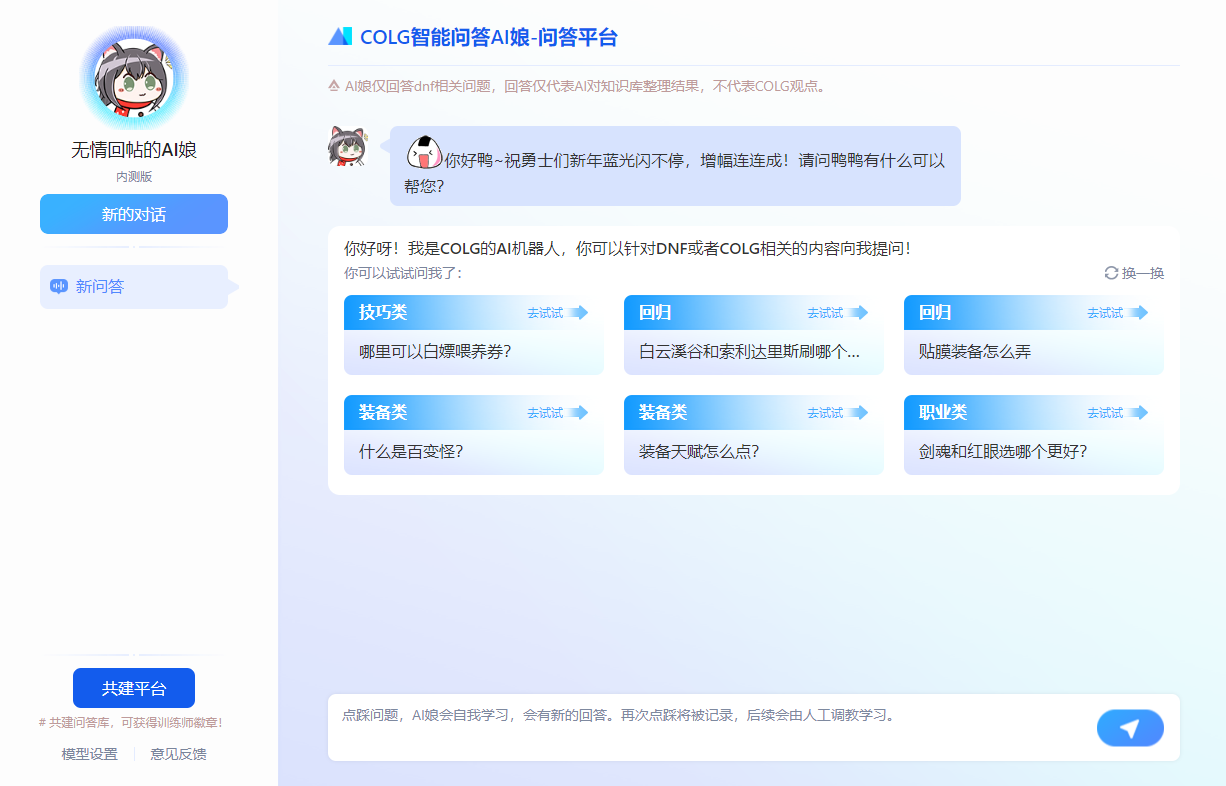Ask the question 白云溪谷和索利达里斯刷哪个
1226x786 pixels.
pyautogui.click(x=749, y=352)
